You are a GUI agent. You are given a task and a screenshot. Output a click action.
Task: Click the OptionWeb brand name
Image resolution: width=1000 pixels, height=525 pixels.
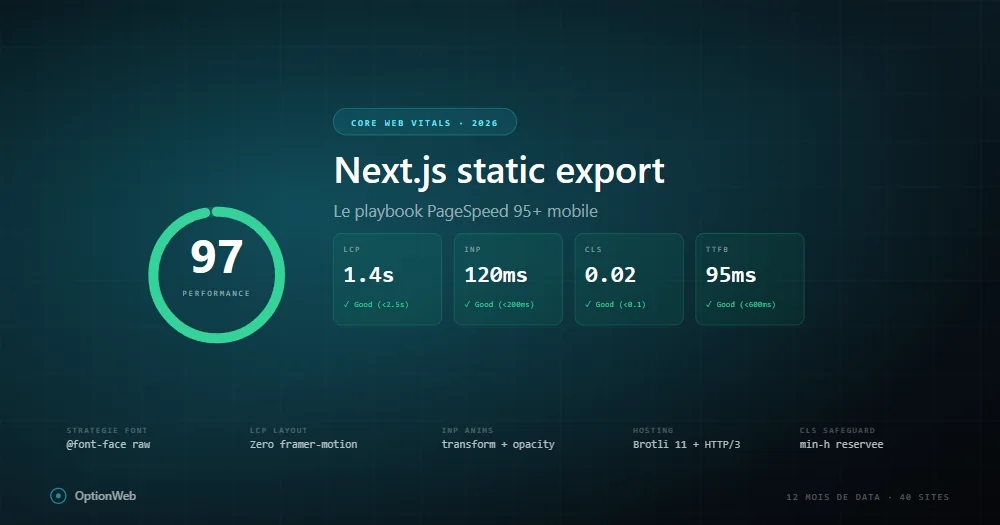tap(105, 496)
